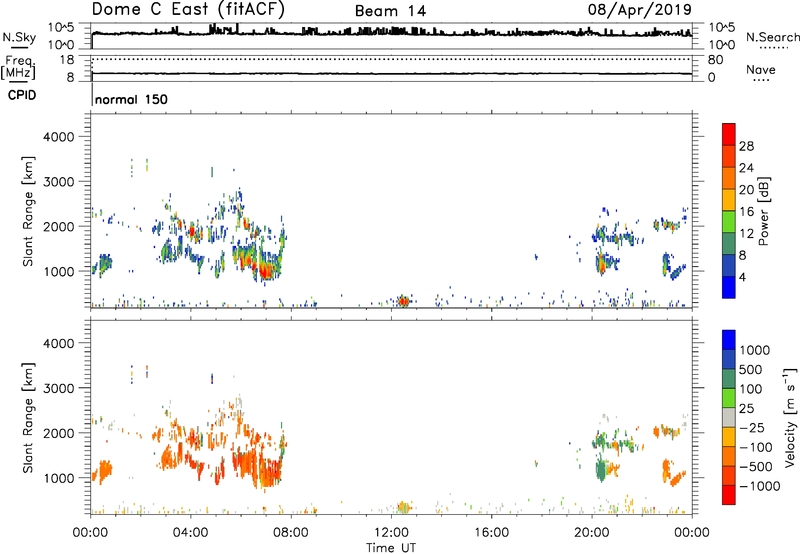This screenshot has height=554, width=800.
Task: Click the 18 tick on frequency axis
Action: point(67,60)
